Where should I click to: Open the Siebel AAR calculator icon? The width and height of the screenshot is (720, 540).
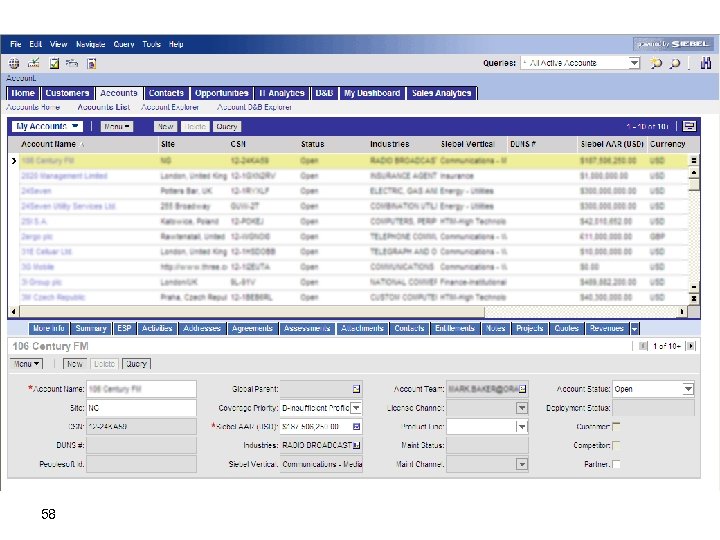click(356, 427)
